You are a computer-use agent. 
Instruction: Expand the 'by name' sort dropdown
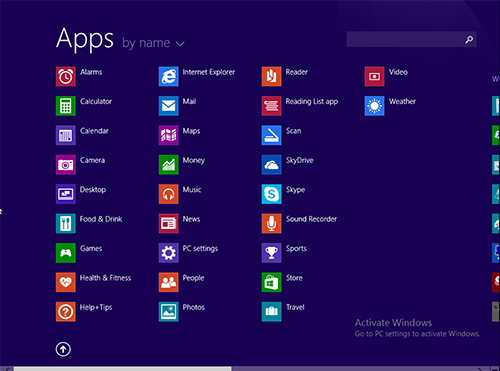[x=153, y=43]
